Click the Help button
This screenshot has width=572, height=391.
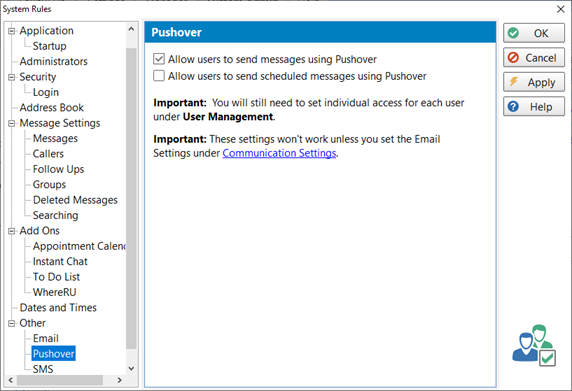click(x=534, y=107)
